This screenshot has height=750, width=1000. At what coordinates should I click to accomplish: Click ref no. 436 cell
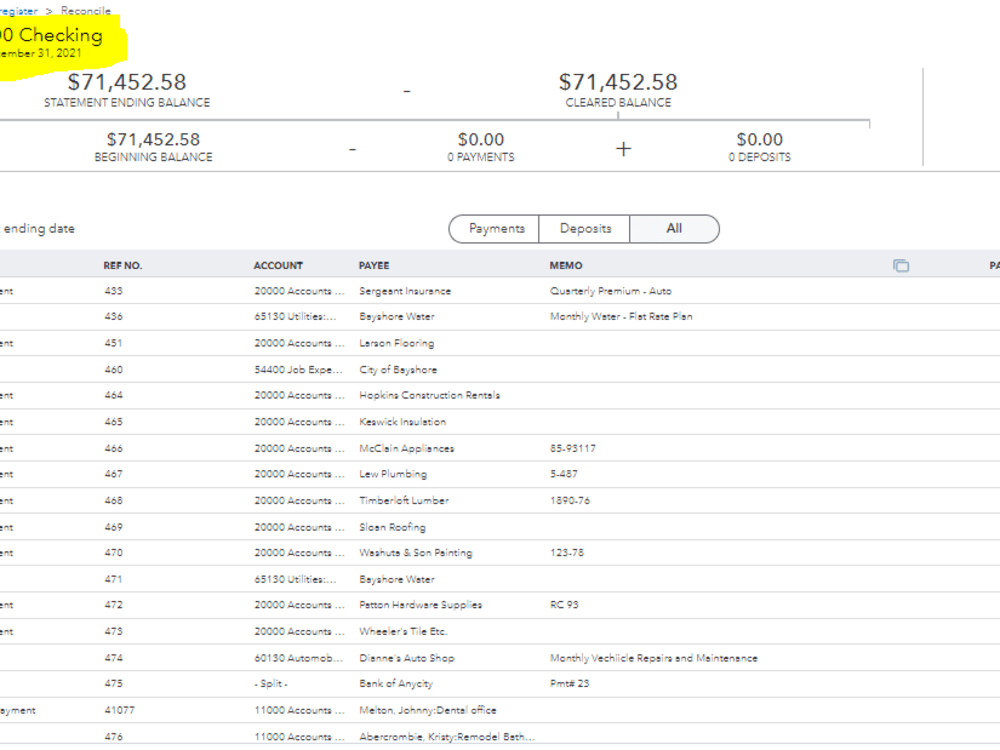(x=114, y=316)
